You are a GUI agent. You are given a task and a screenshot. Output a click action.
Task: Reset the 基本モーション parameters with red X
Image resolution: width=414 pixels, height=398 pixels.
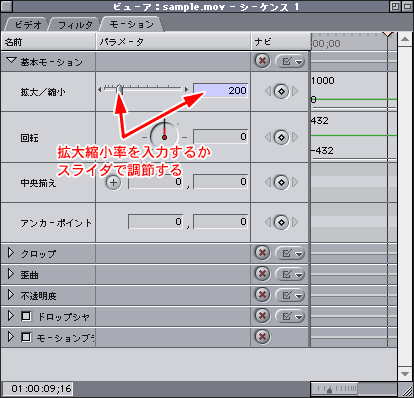click(262, 61)
